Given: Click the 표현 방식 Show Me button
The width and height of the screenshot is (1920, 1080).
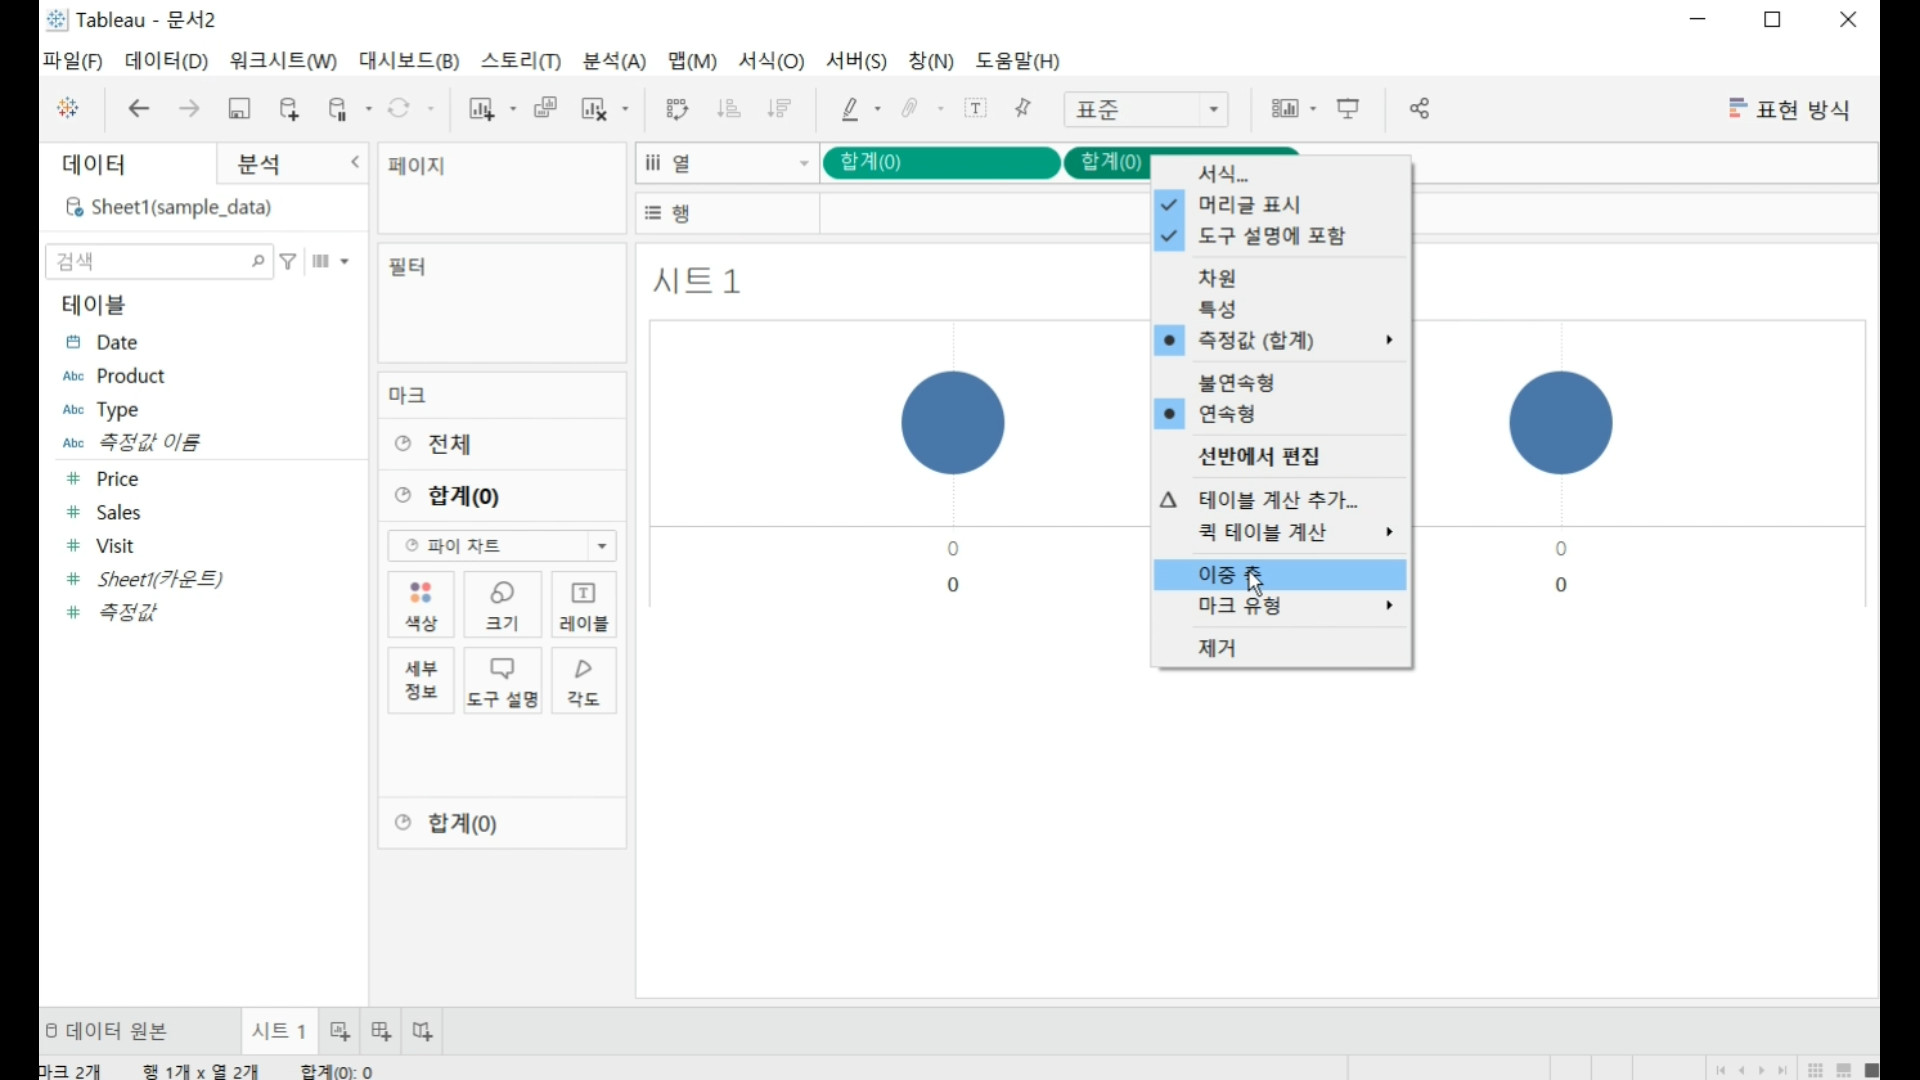Looking at the screenshot, I should click(1789, 108).
